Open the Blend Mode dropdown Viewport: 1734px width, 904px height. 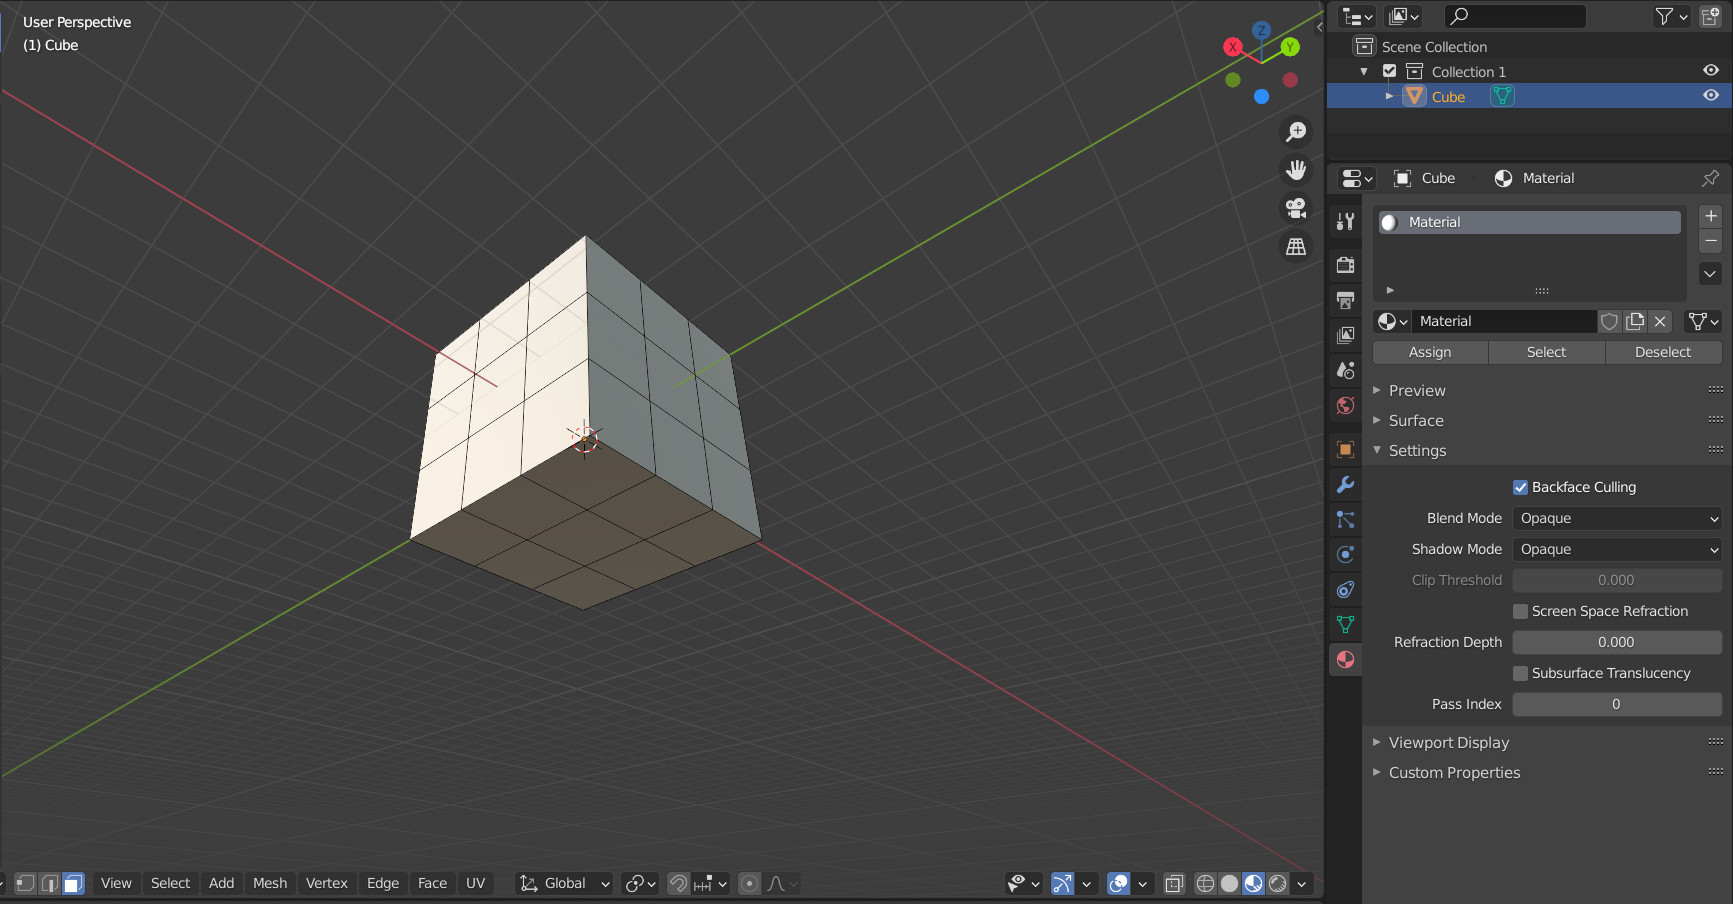(1616, 518)
